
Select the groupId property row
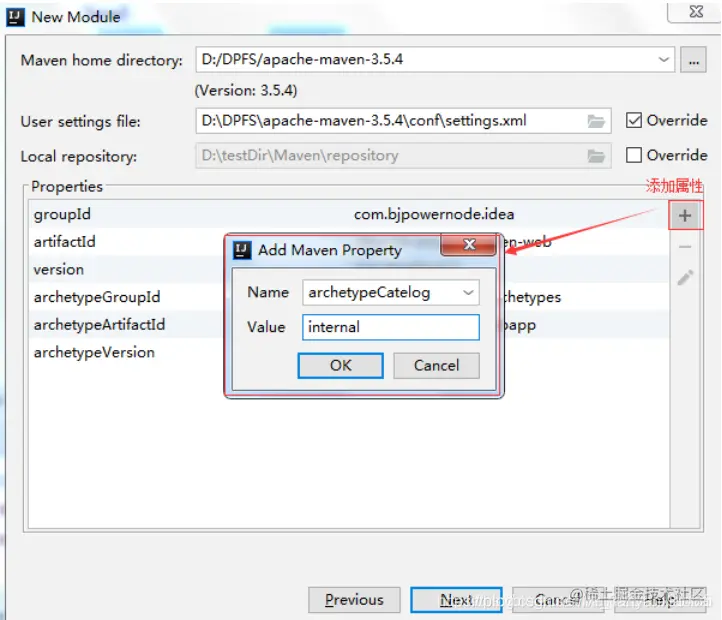click(x=349, y=214)
